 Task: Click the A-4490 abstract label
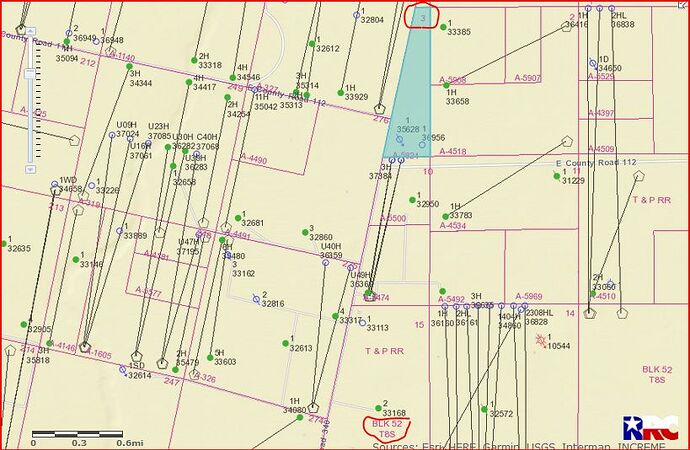pos(253,159)
